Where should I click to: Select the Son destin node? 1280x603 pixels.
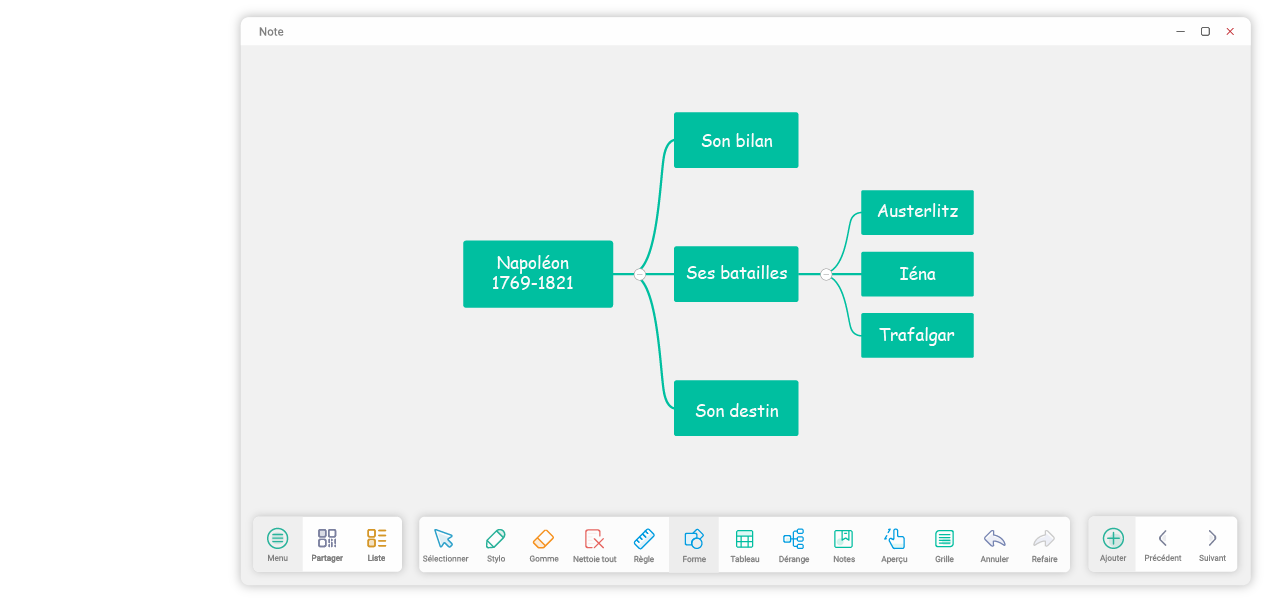point(736,408)
